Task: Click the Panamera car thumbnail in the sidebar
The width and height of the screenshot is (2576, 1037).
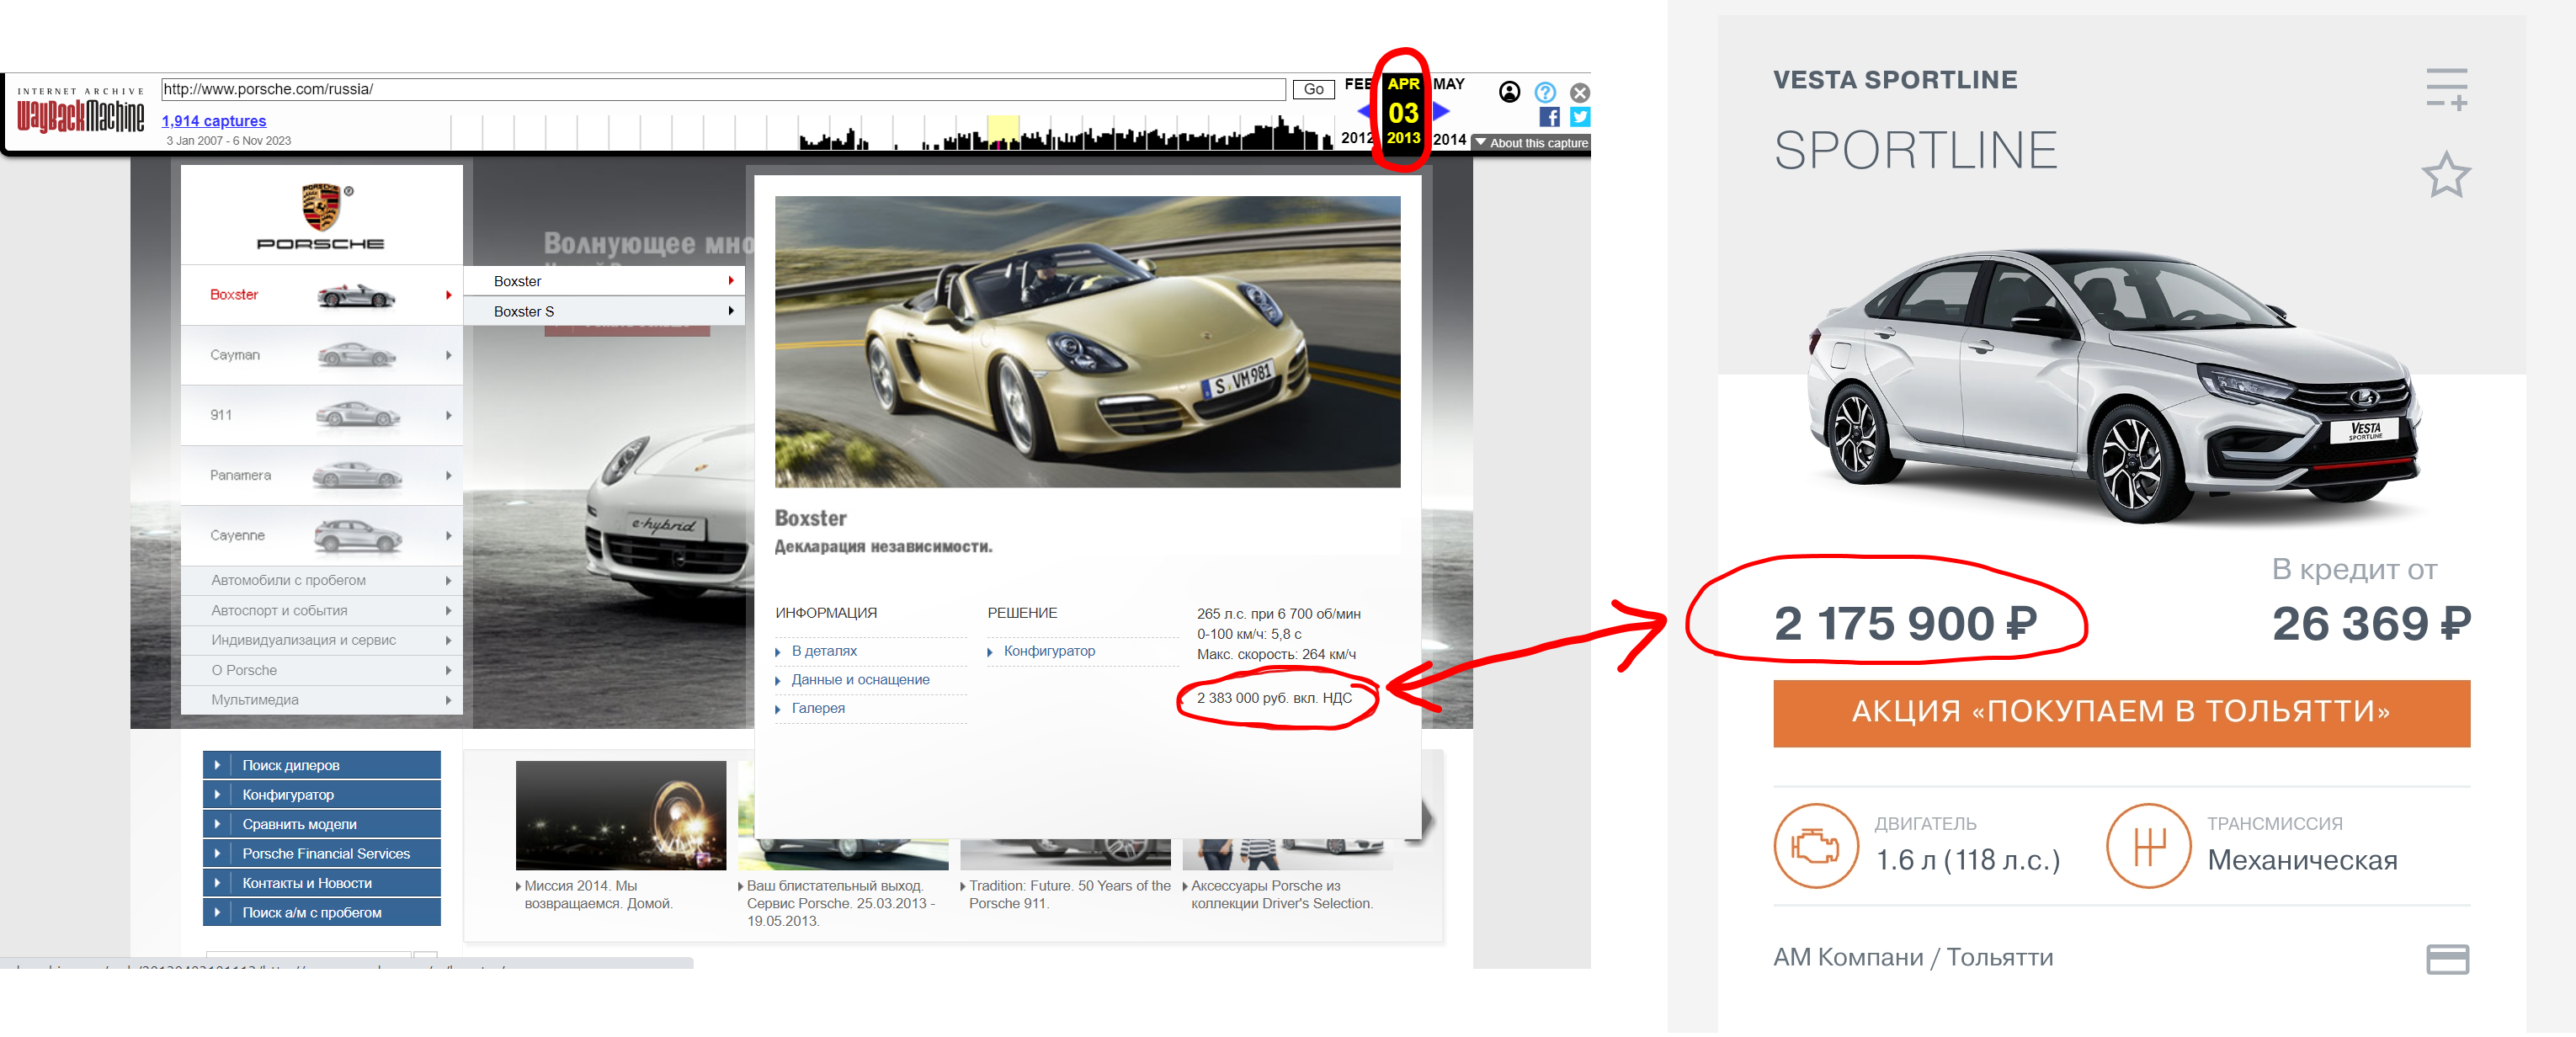Action: (357, 475)
